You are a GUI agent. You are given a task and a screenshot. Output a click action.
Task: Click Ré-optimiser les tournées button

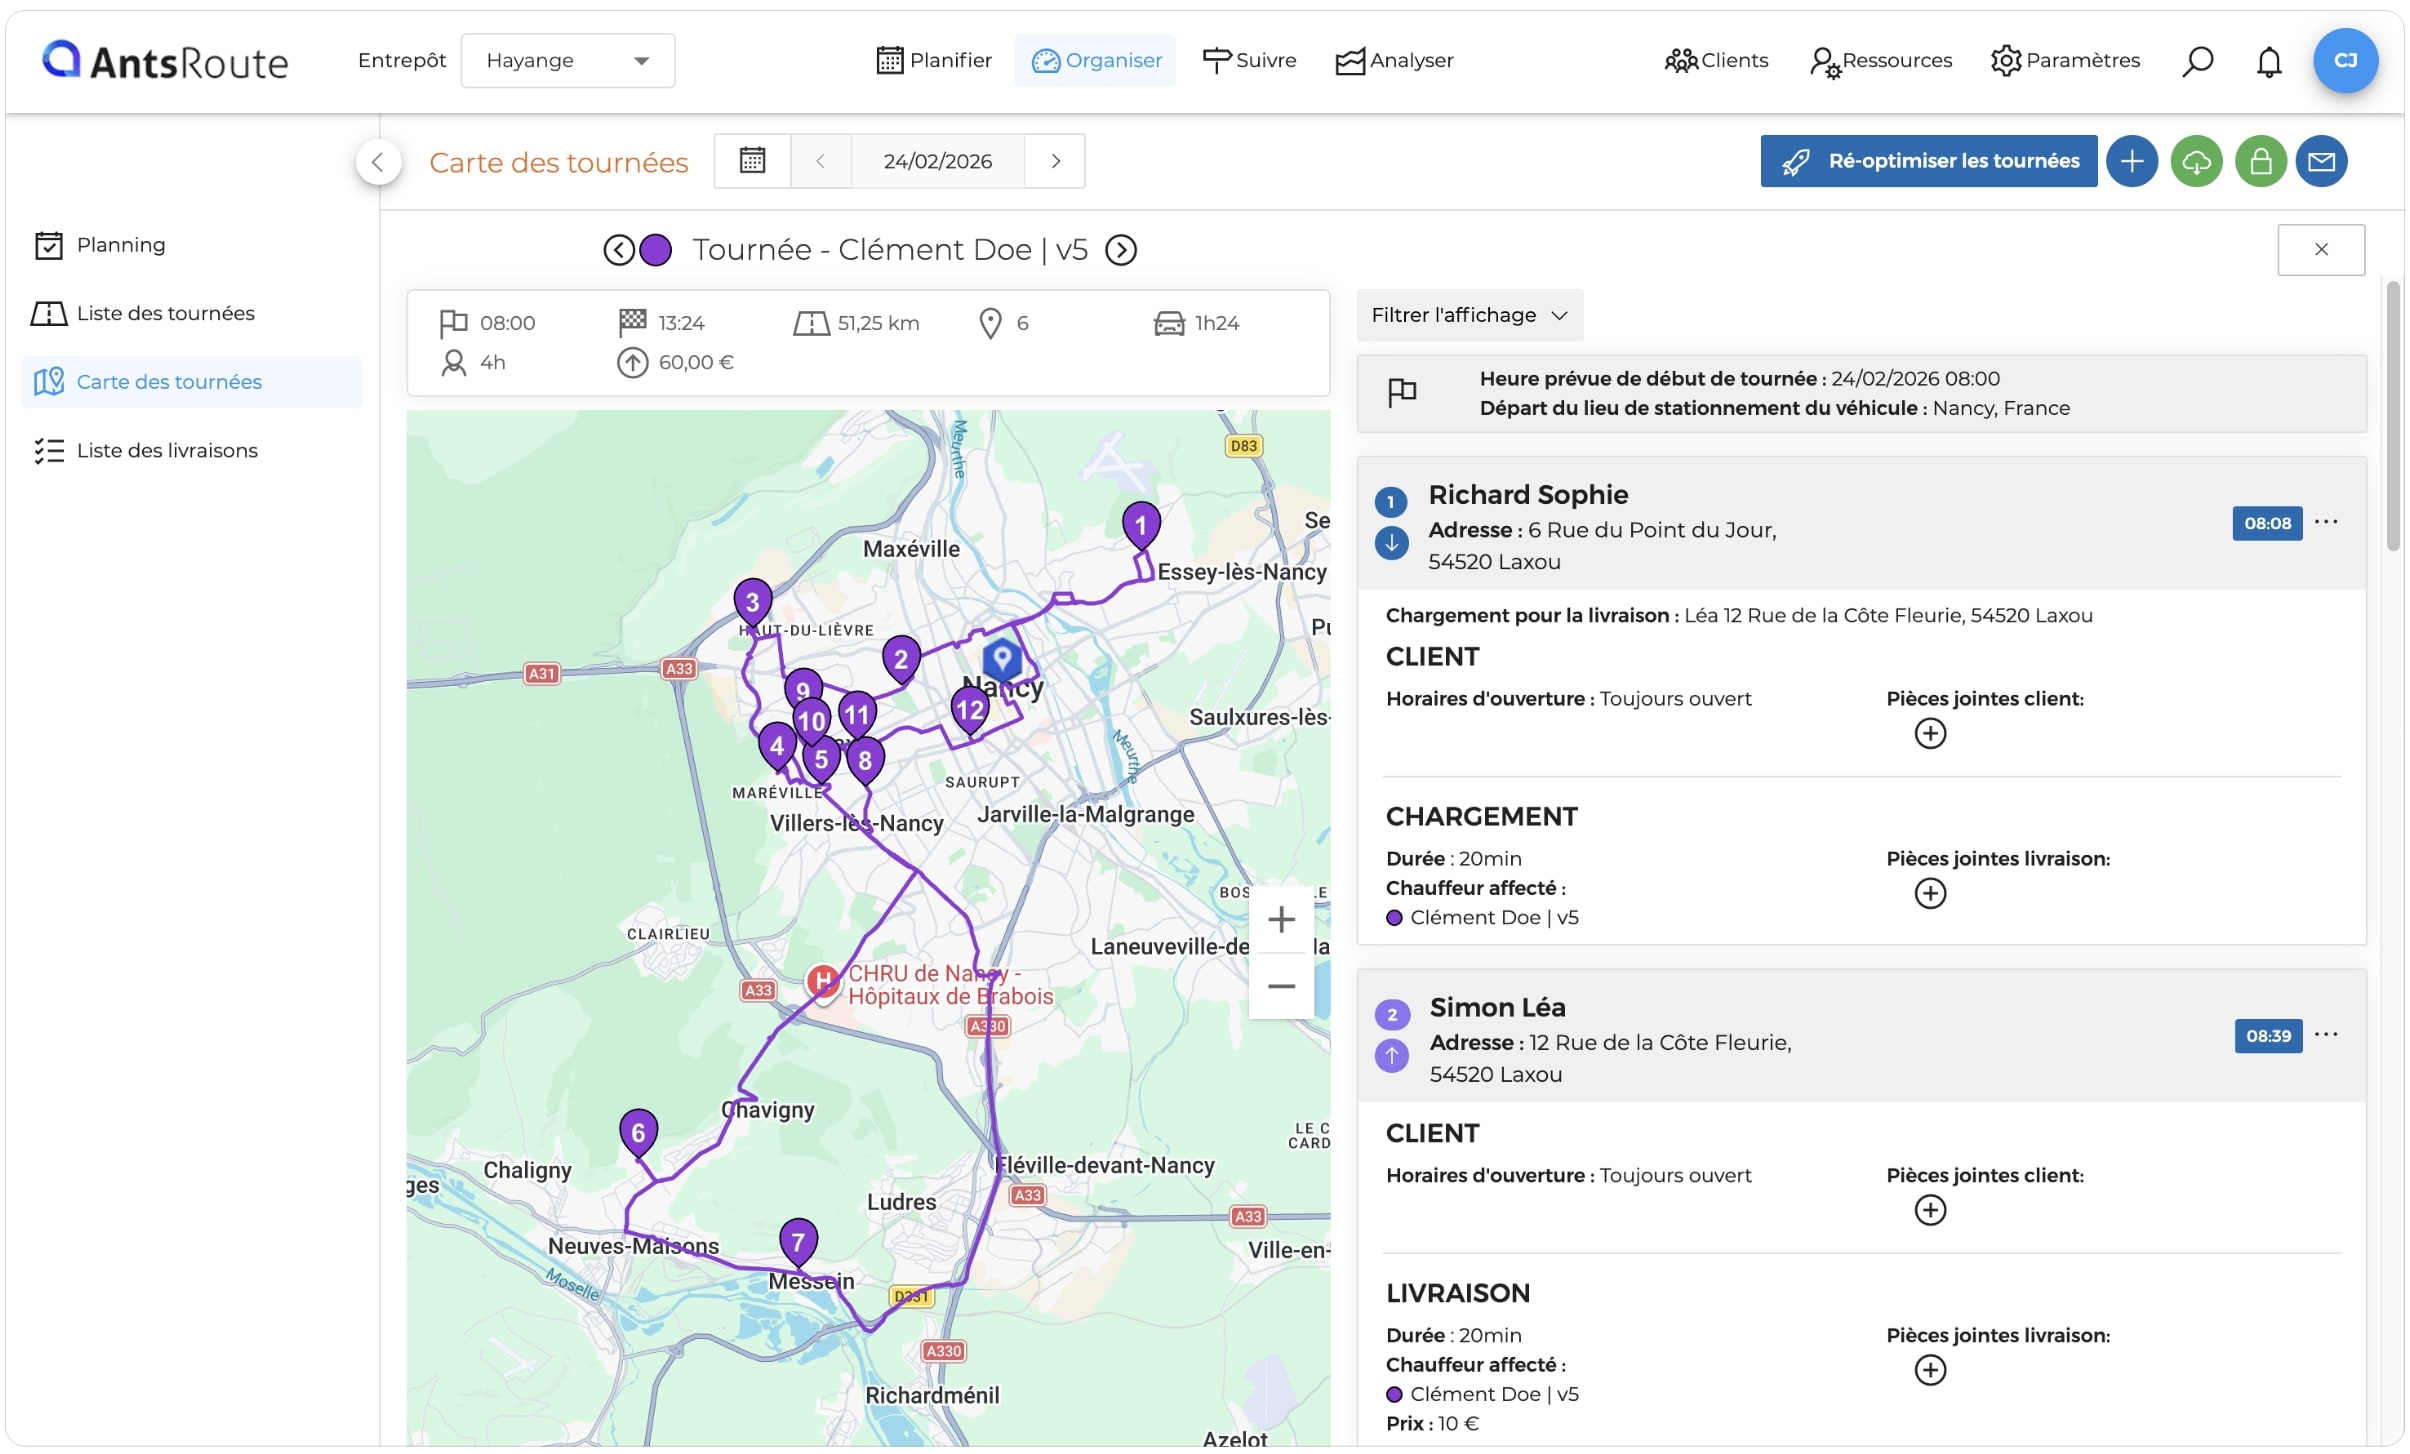click(x=1928, y=161)
